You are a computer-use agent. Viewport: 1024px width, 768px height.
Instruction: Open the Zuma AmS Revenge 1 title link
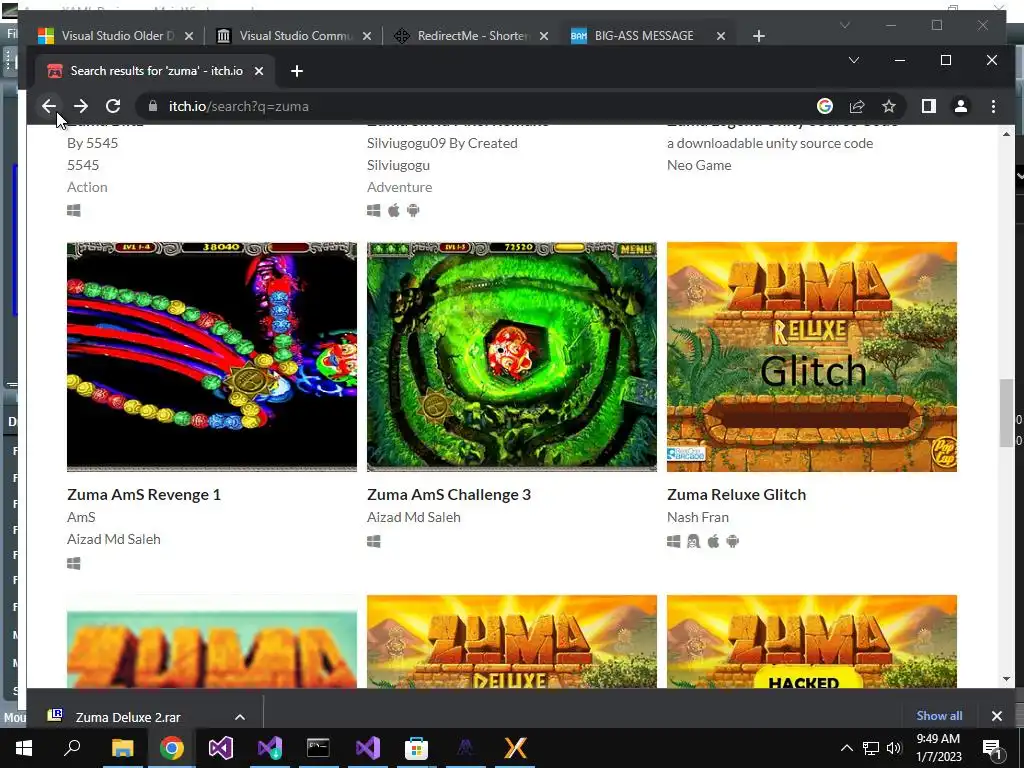(x=144, y=494)
